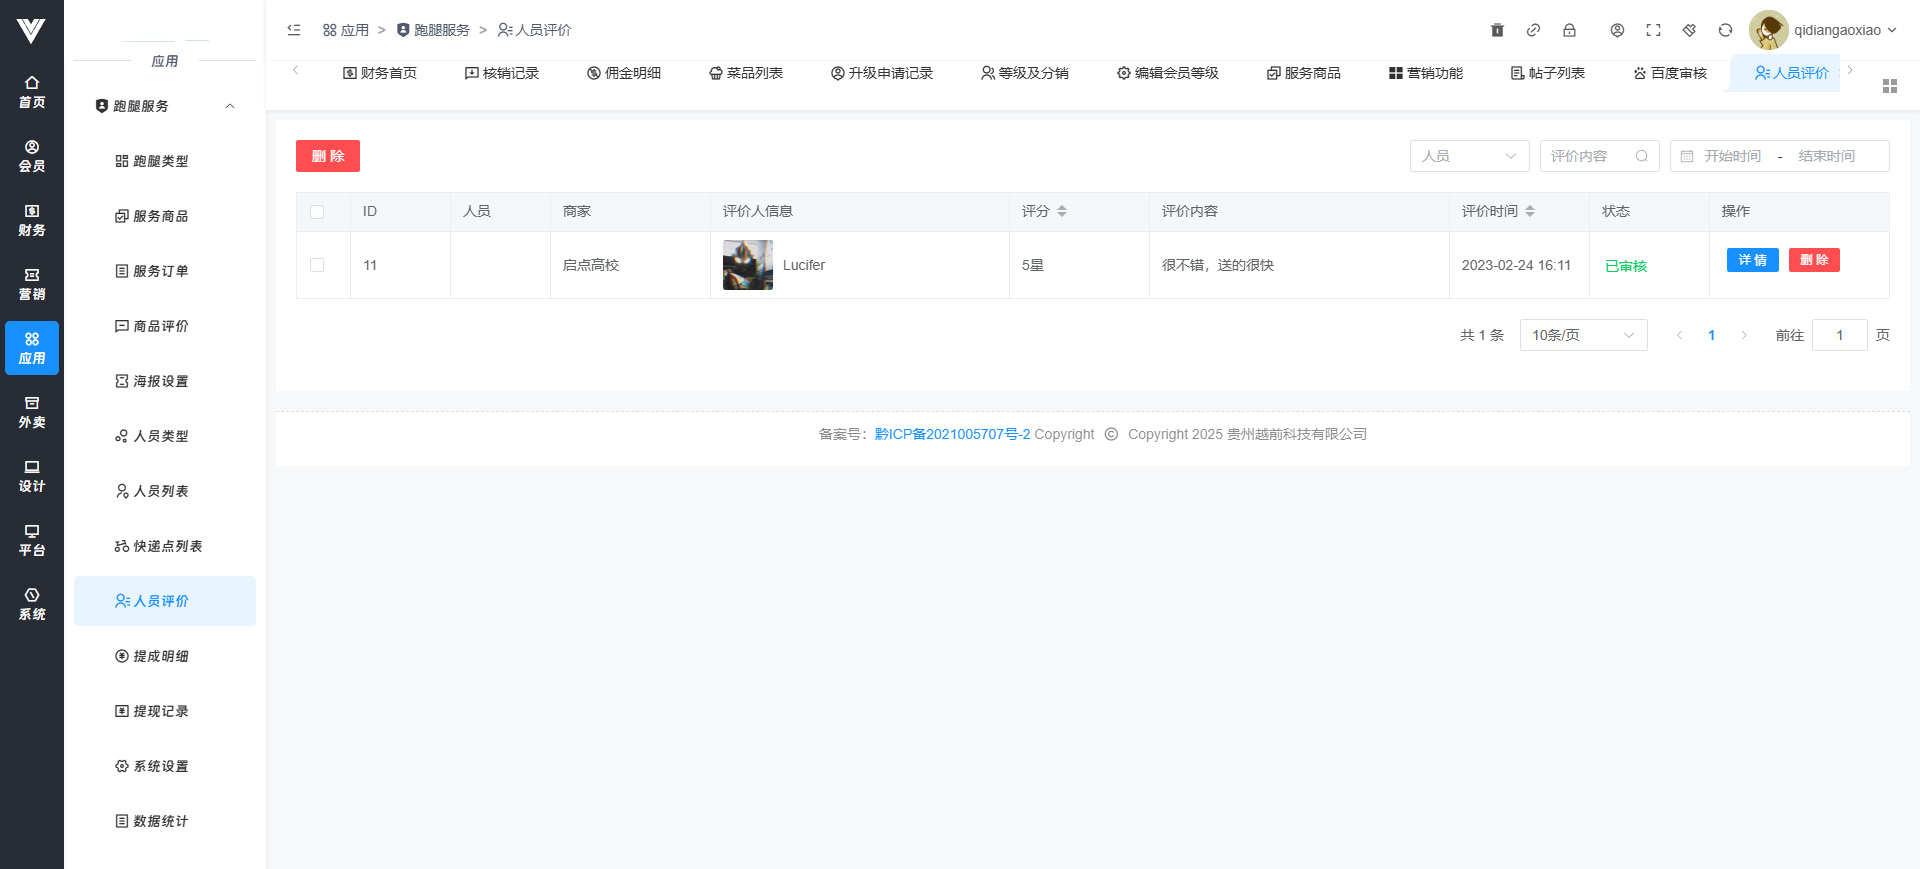The image size is (1920, 869).
Task: Check the select-all checkbox in table header
Action: pyautogui.click(x=317, y=212)
